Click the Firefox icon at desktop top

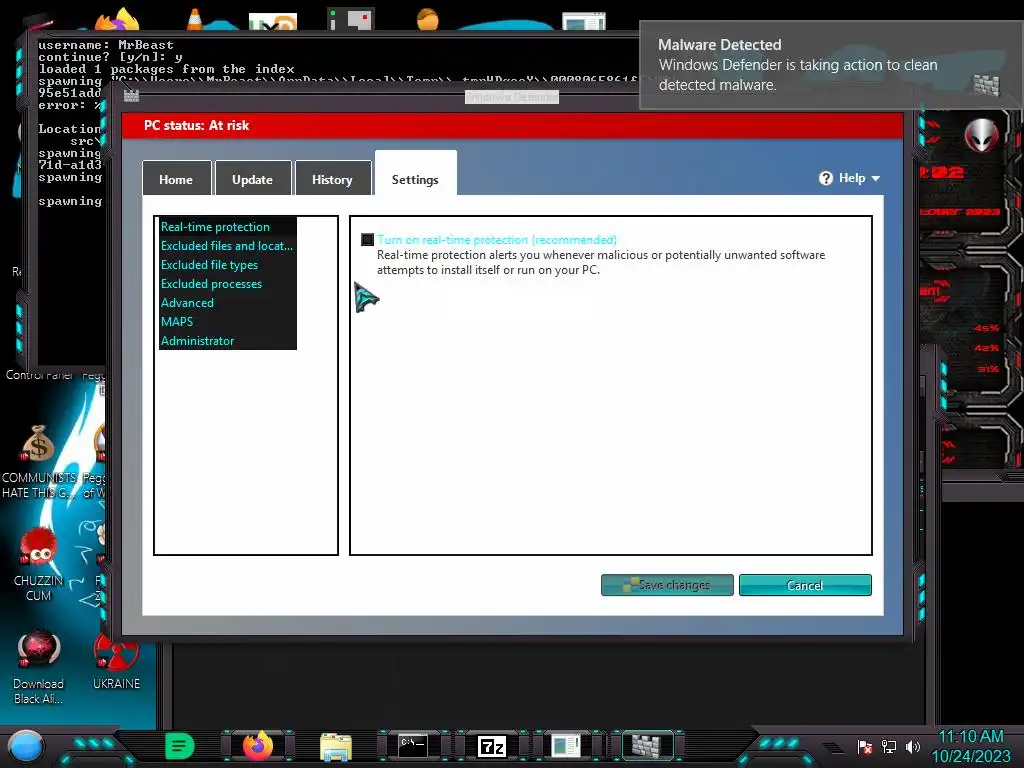[x=118, y=20]
